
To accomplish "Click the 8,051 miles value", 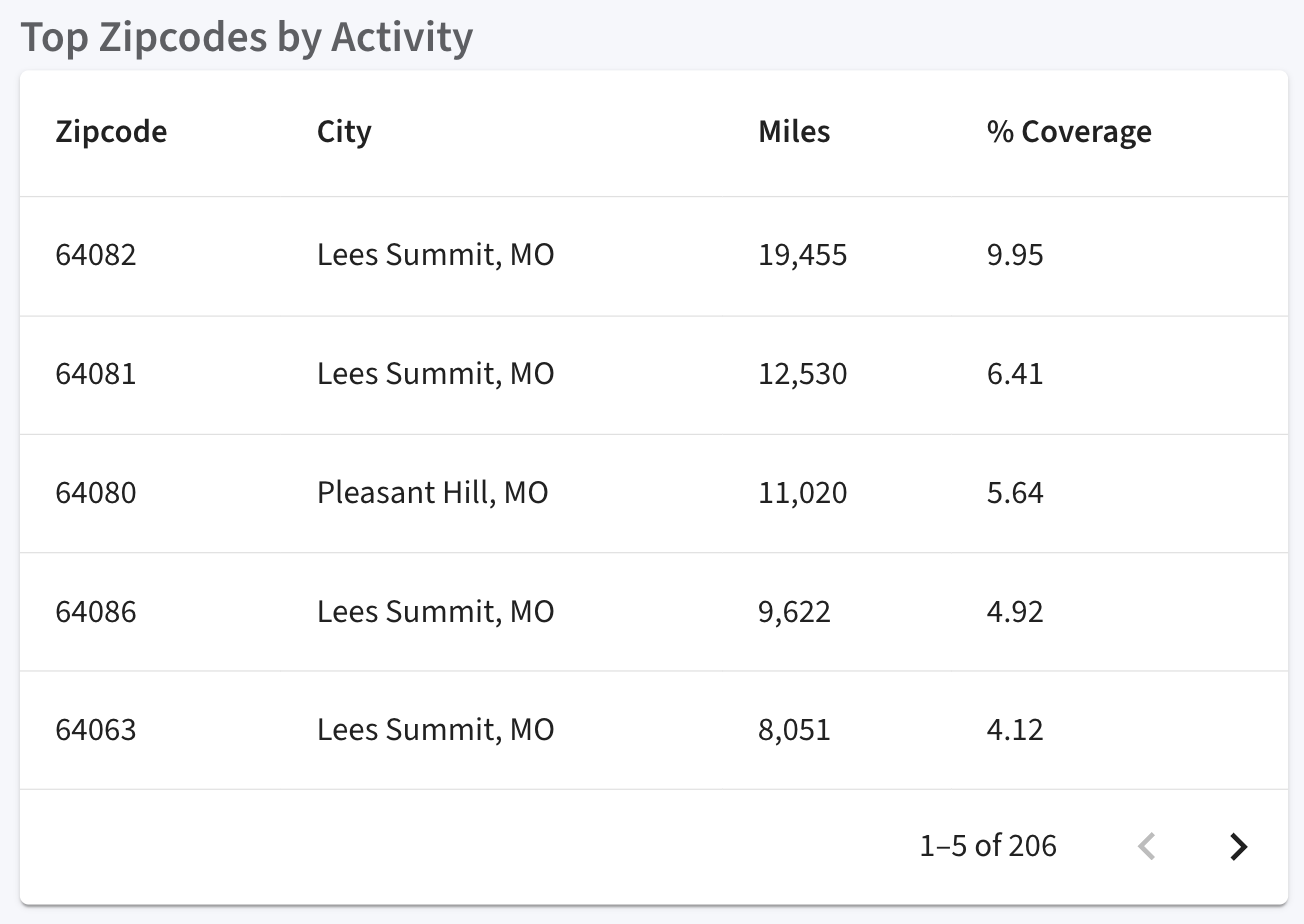I will 794,730.
